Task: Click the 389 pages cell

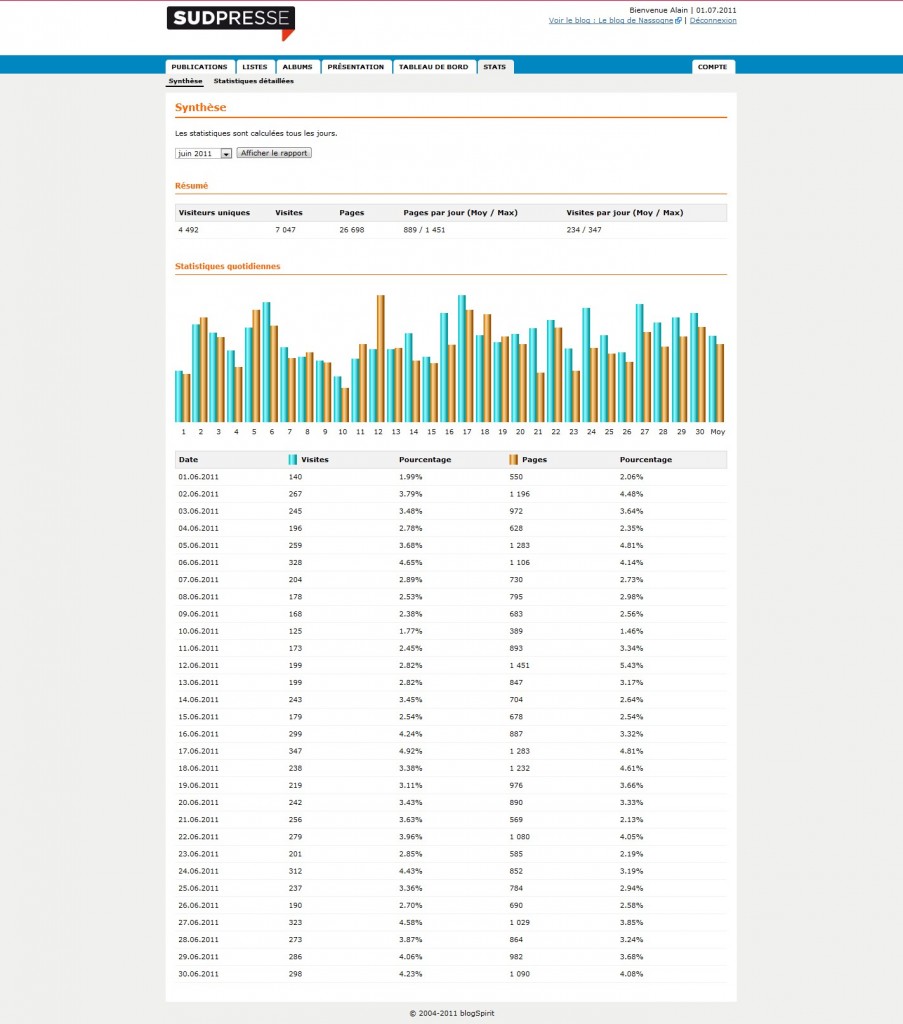Action: point(516,631)
